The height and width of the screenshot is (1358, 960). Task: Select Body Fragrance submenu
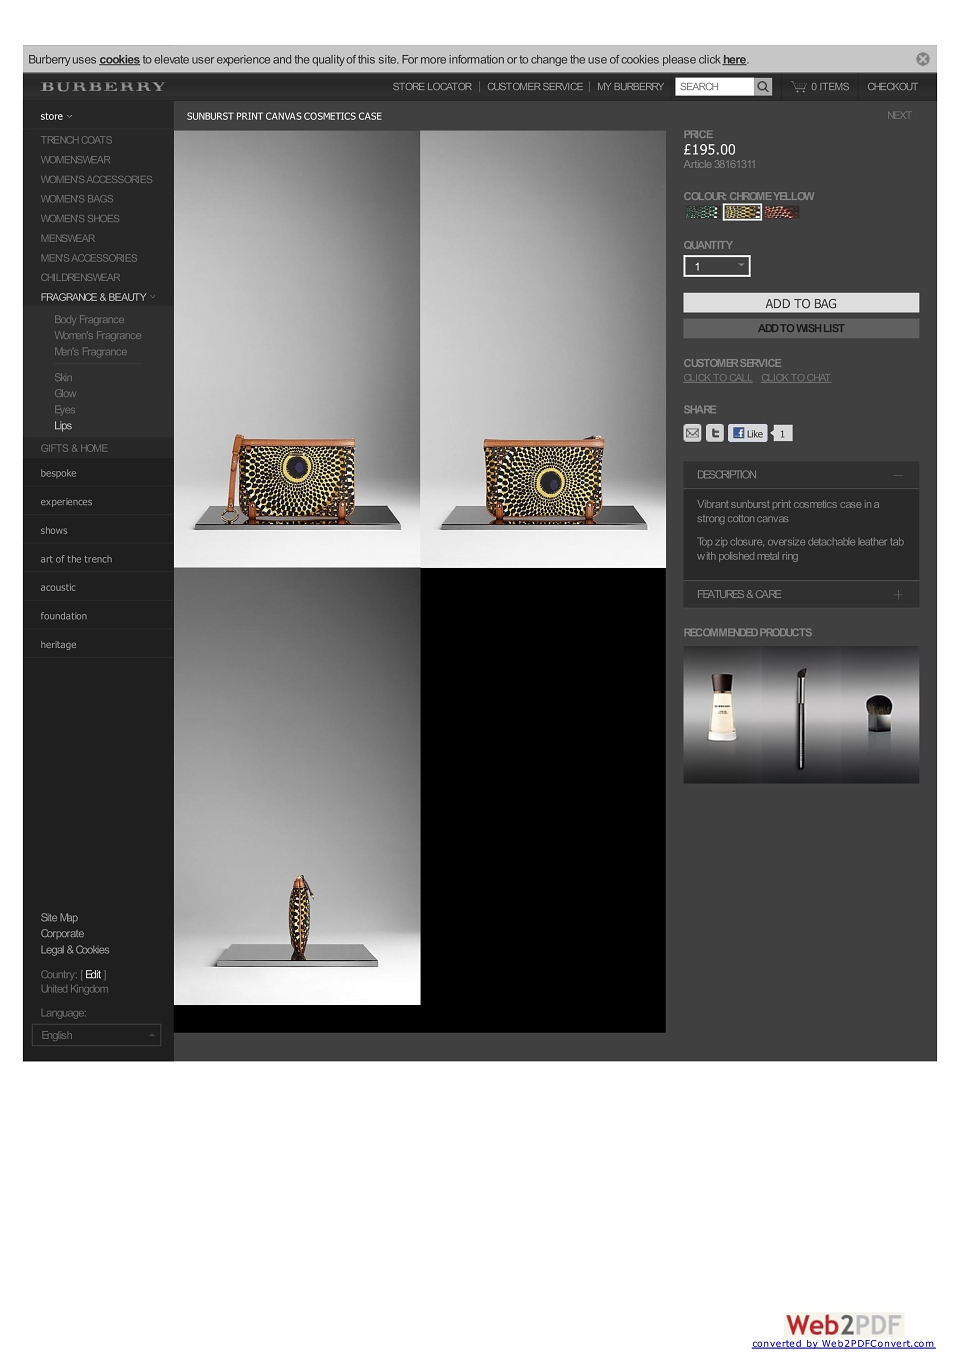coord(89,320)
